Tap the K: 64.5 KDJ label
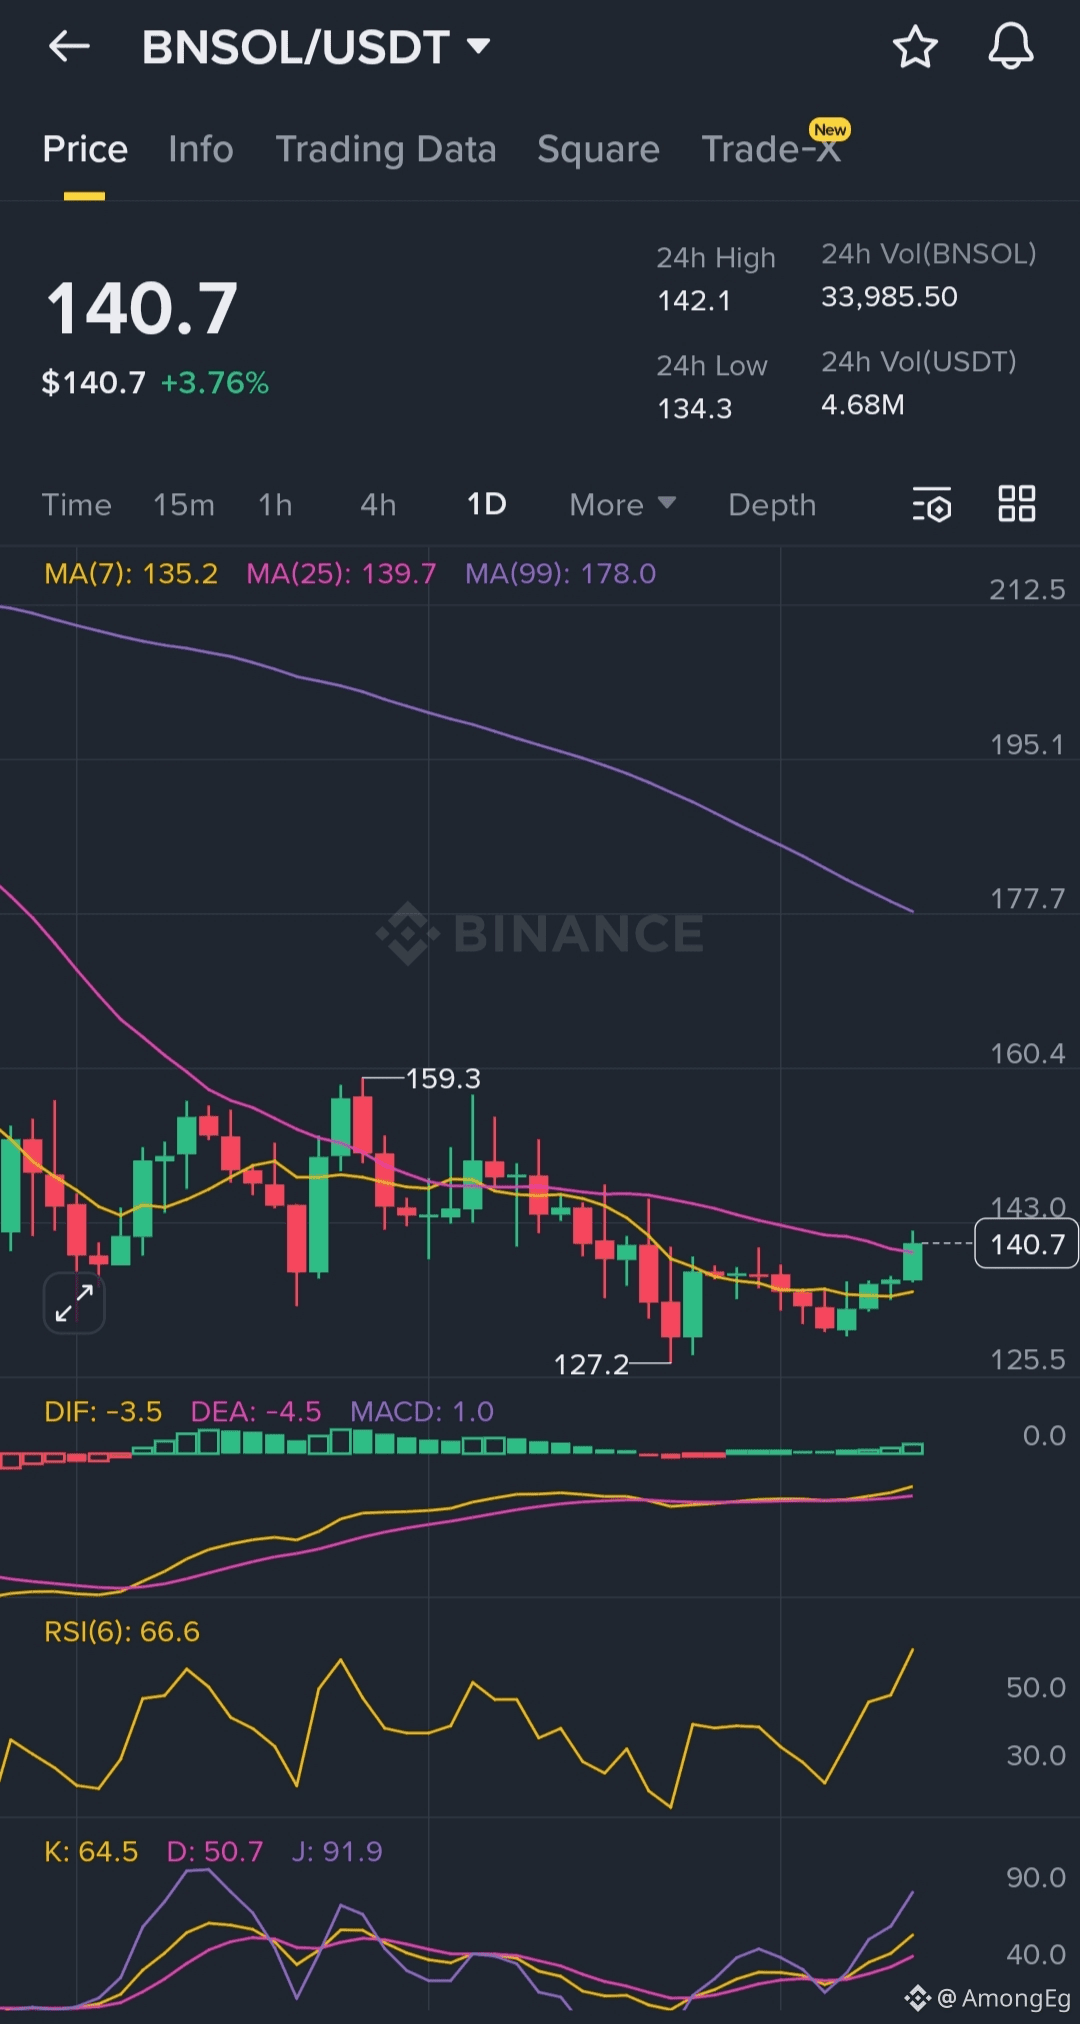 (91, 1851)
